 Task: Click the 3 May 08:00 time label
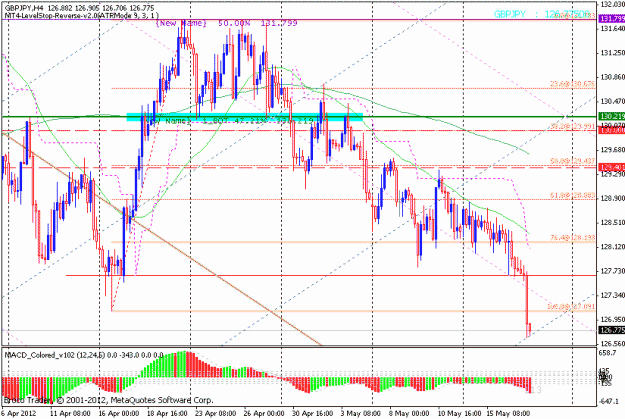(x=360, y=413)
